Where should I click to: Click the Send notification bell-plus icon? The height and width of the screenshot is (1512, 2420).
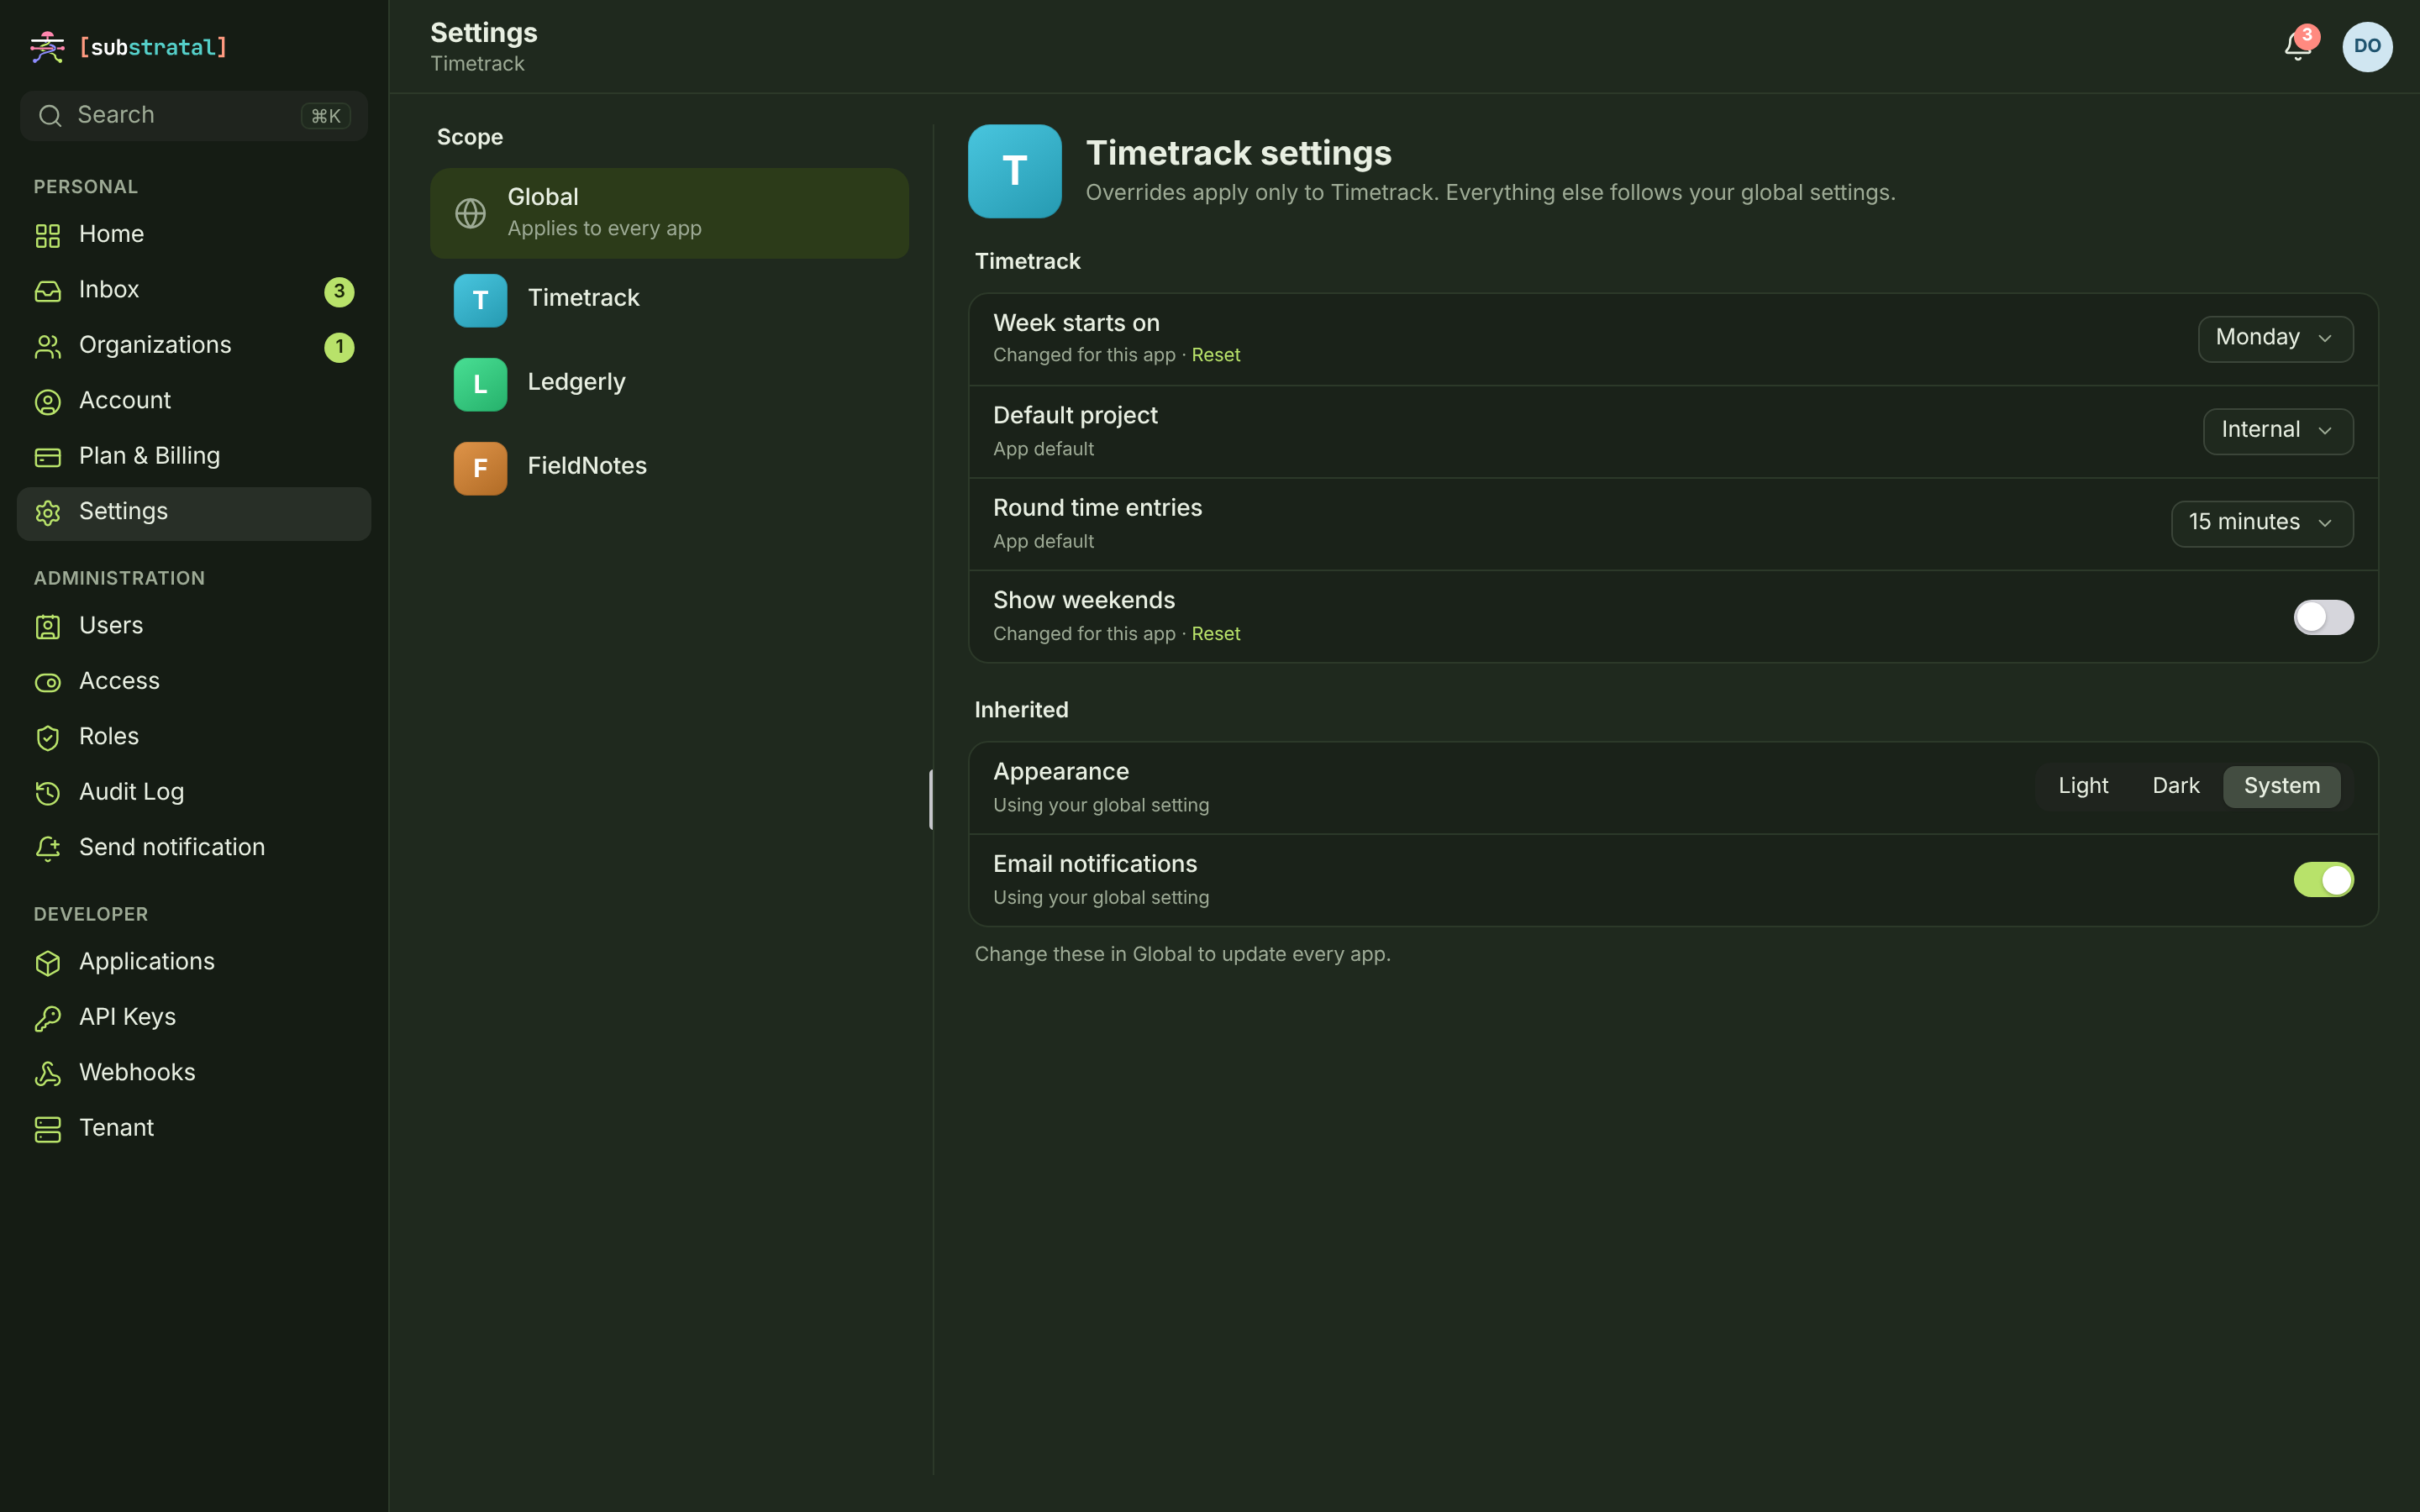point(48,849)
